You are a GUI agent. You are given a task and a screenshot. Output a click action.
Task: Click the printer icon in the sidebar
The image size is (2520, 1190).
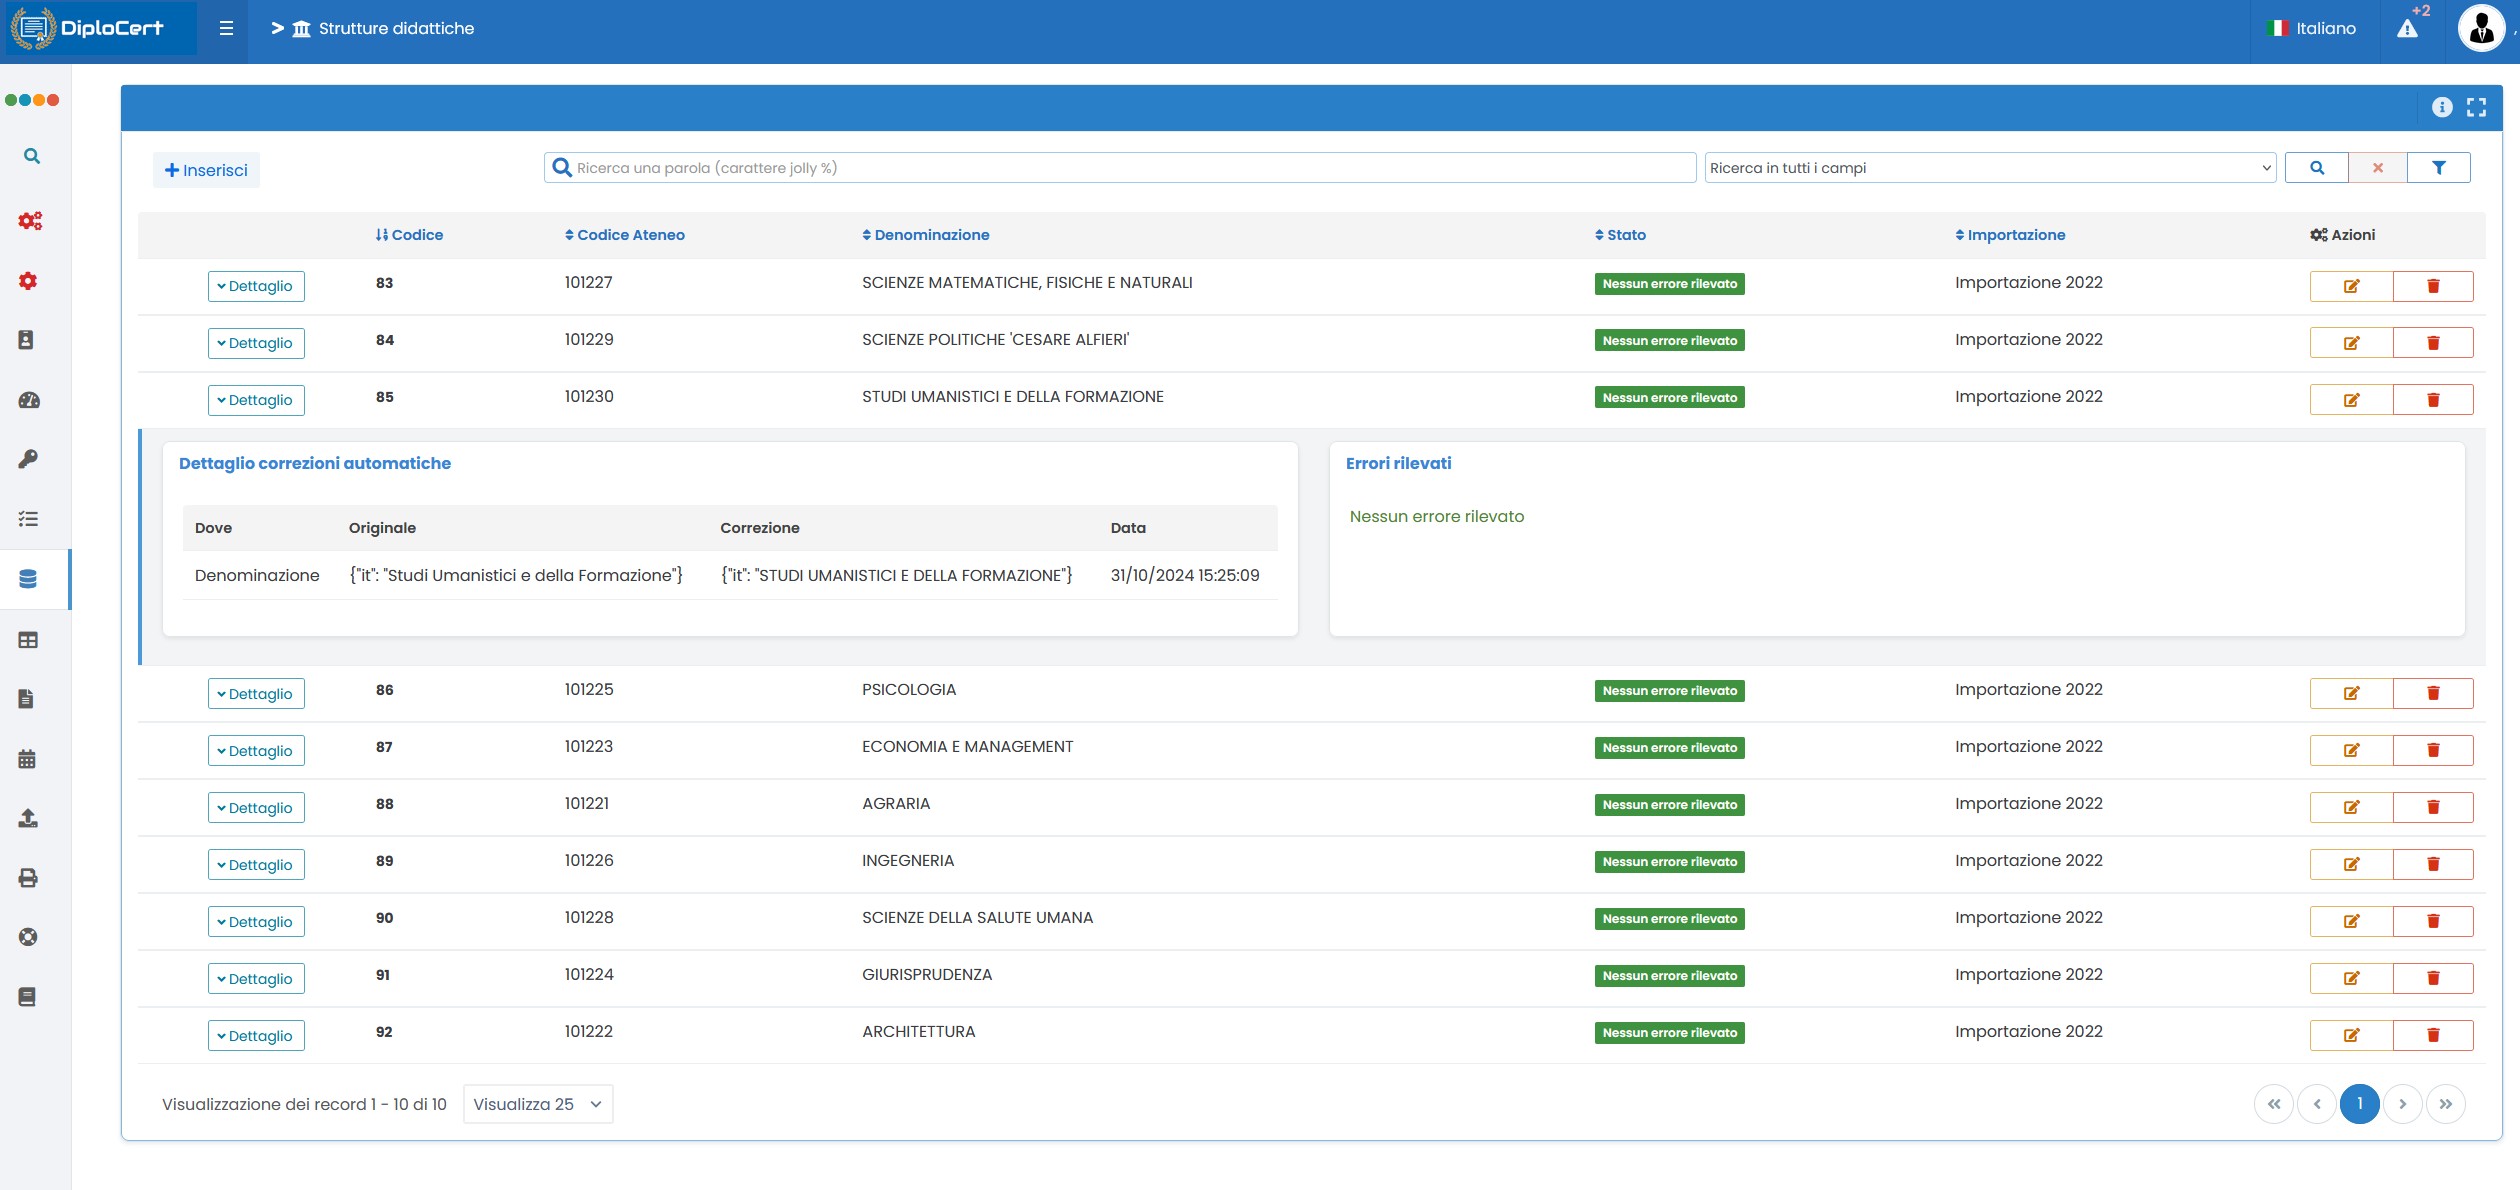(x=28, y=878)
